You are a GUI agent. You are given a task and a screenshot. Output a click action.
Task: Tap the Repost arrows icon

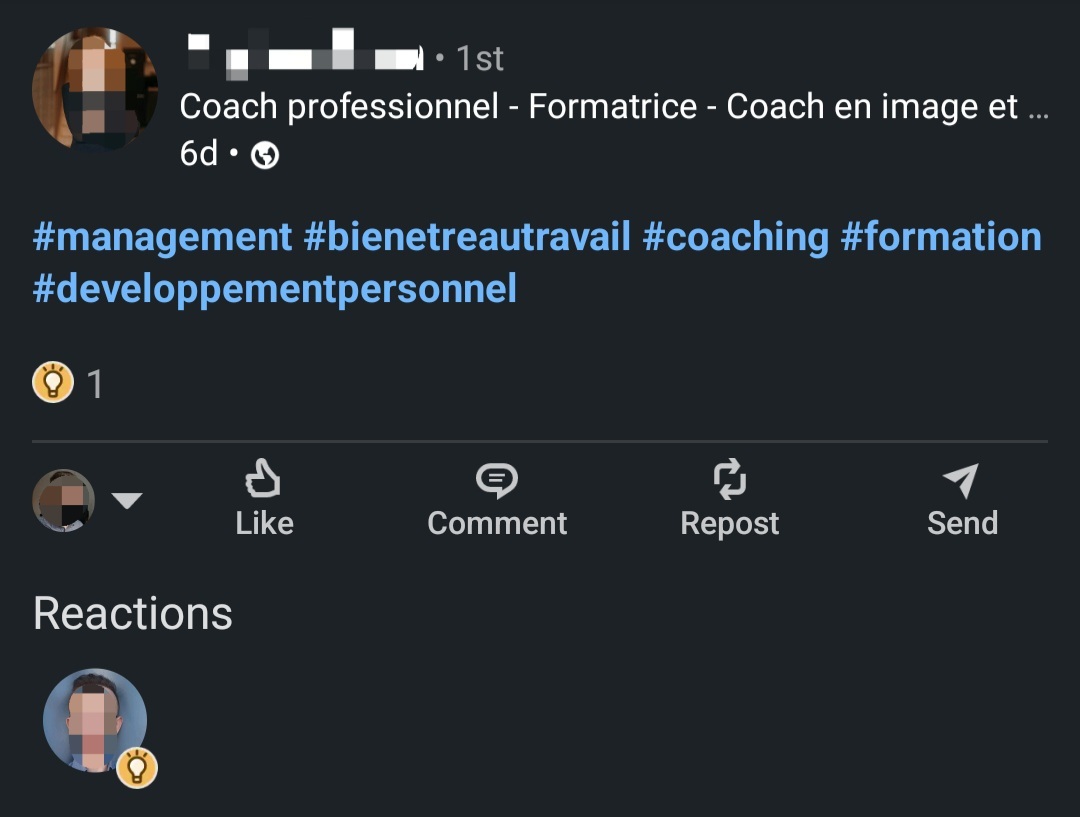pyautogui.click(x=729, y=480)
